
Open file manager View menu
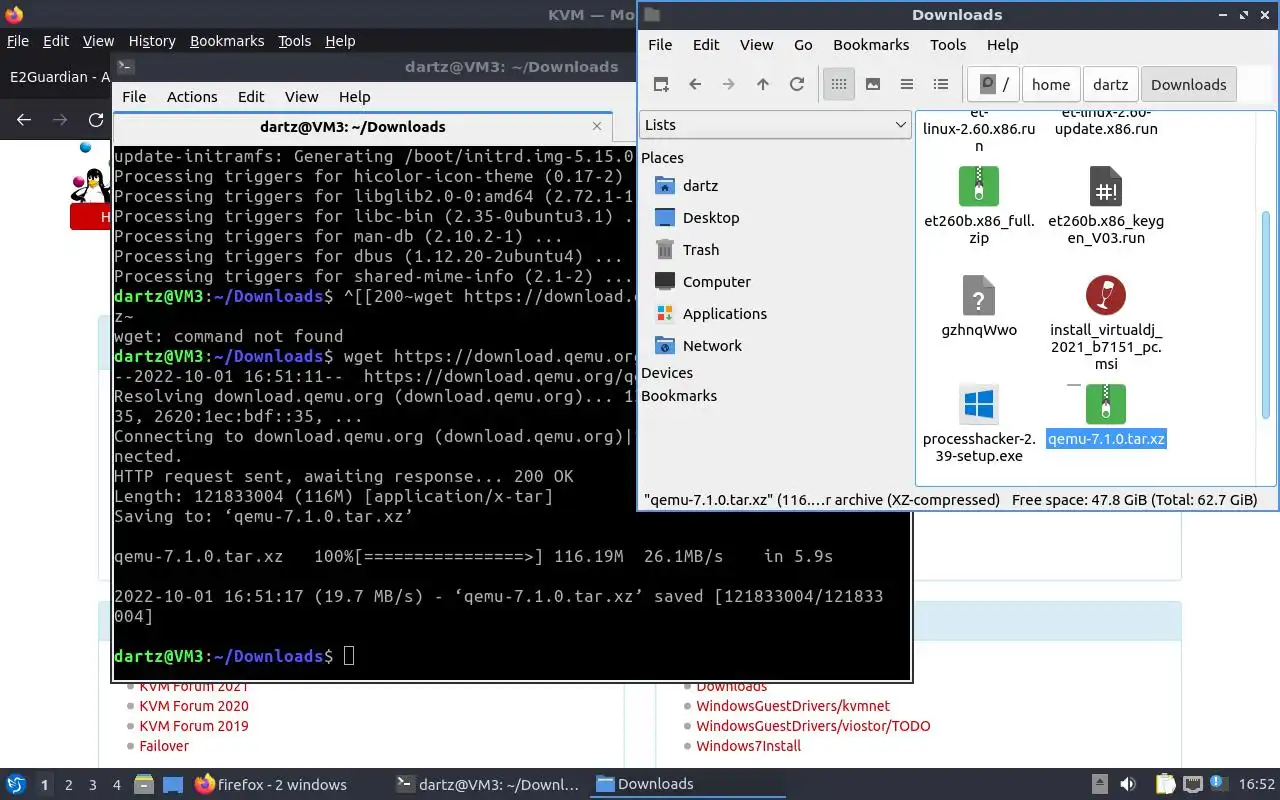click(x=756, y=45)
